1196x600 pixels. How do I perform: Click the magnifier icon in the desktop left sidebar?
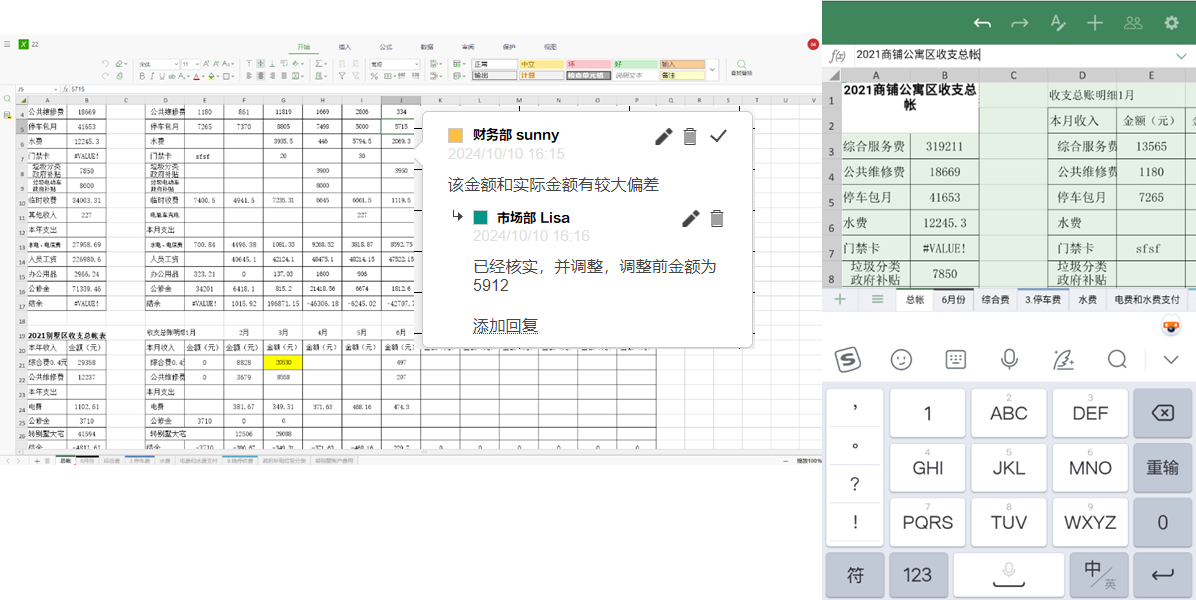pyautogui.click(x=8, y=99)
